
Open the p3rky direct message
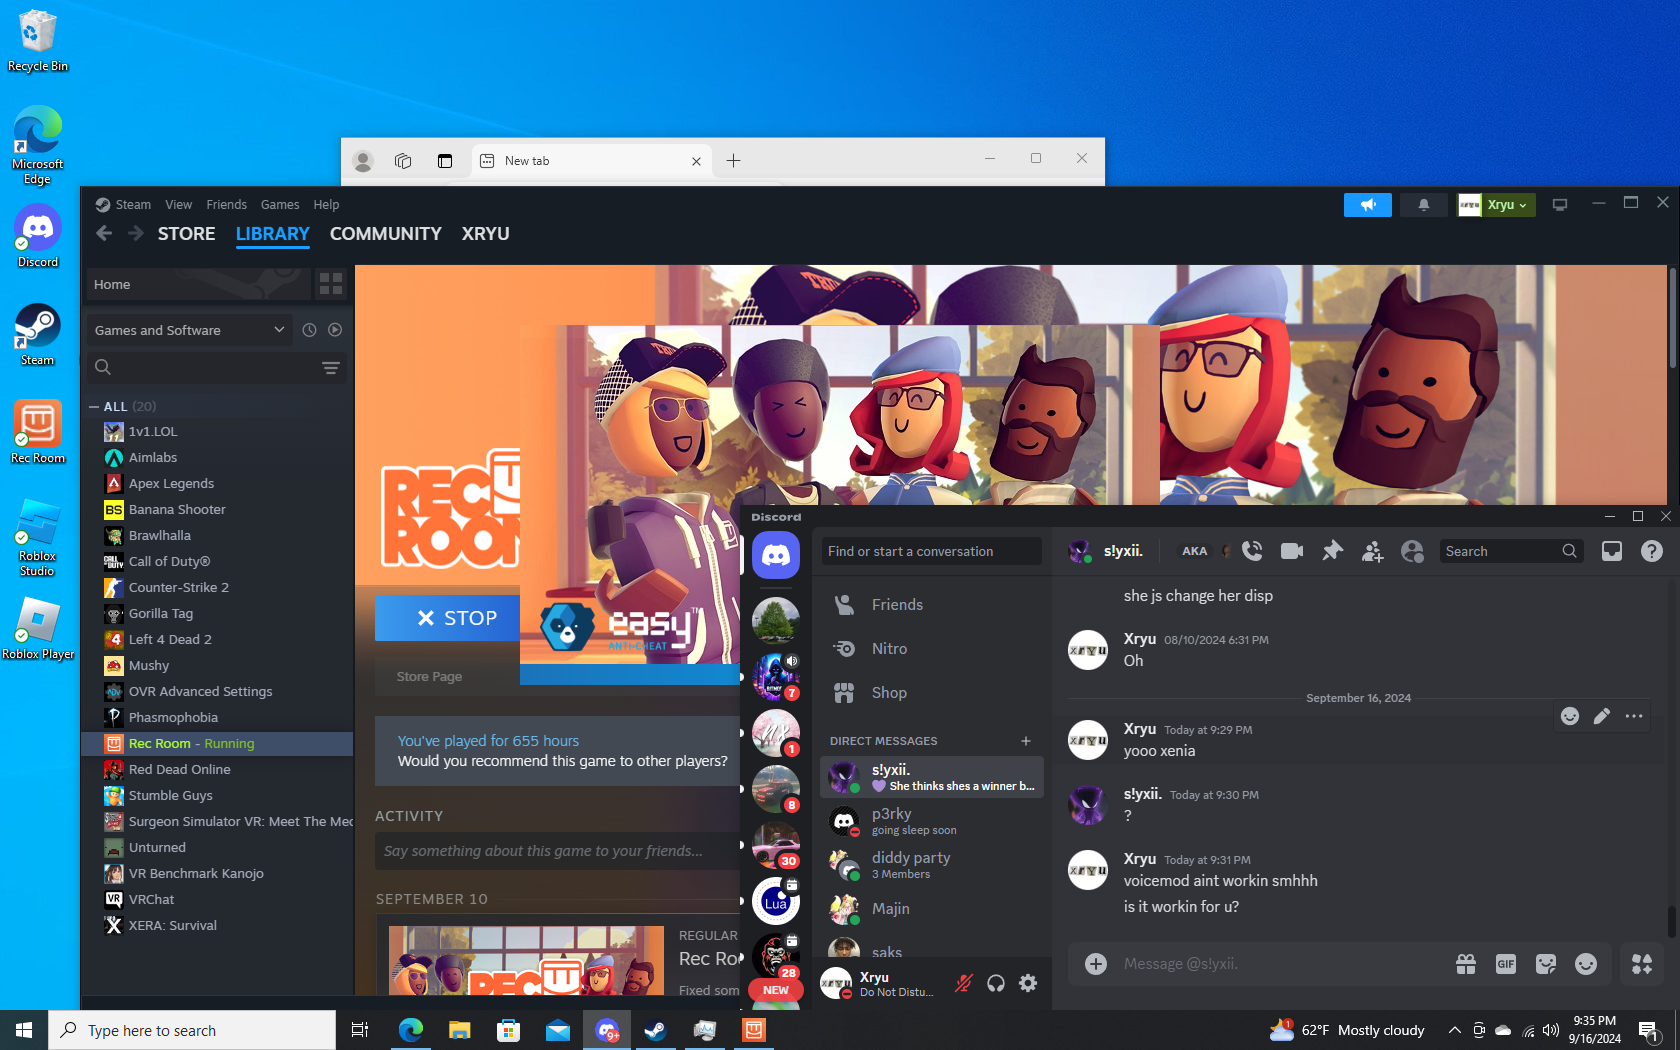pos(932,821)
